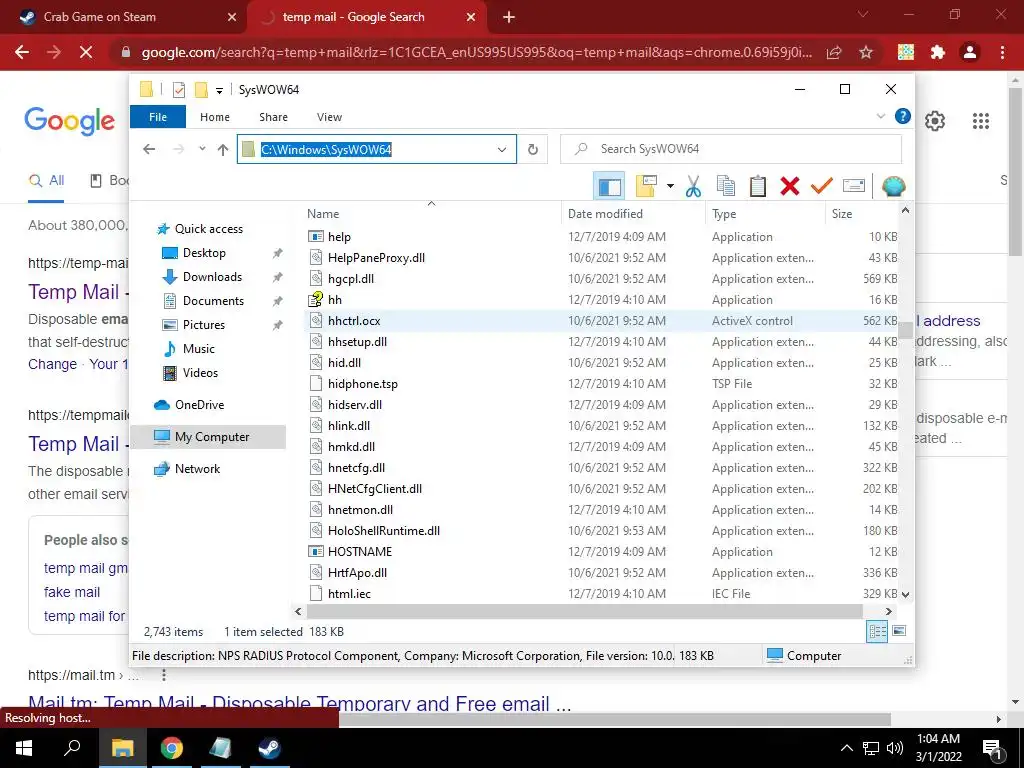Select OneDrive in navigation pane
The image size is (1024, 768).
(x=199, y=405)
